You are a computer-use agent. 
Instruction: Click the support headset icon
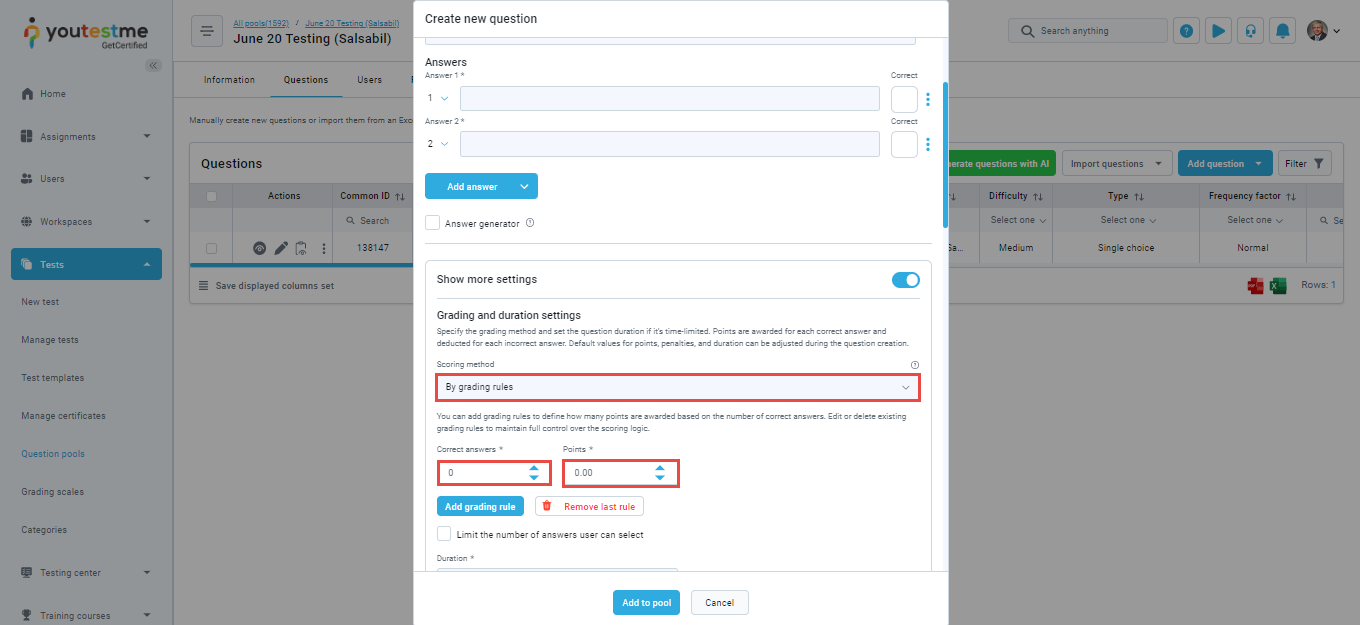pos(1250,31)
